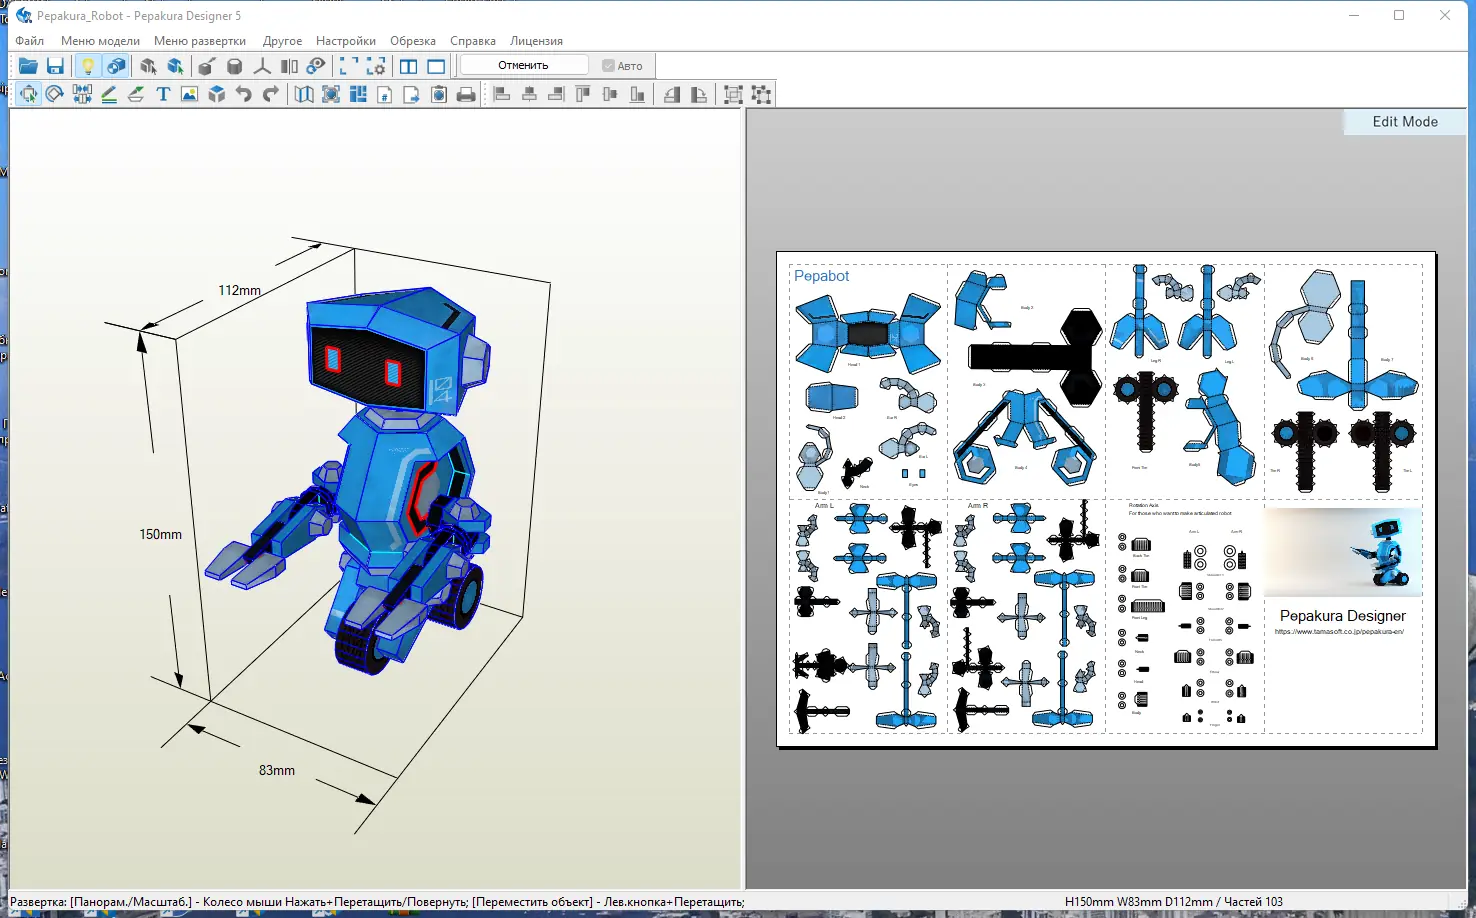
Task: Click the Undo arrow icon
Action: [243, 94]
